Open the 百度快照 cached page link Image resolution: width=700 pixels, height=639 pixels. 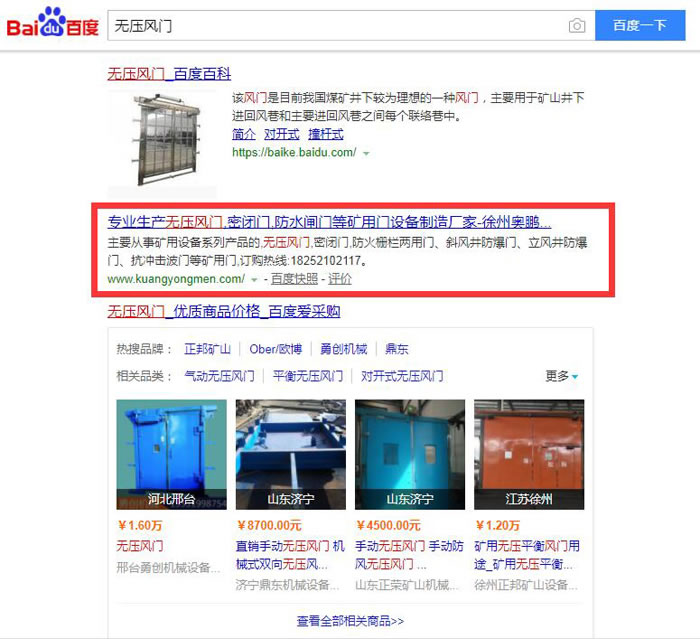point(294,279)
